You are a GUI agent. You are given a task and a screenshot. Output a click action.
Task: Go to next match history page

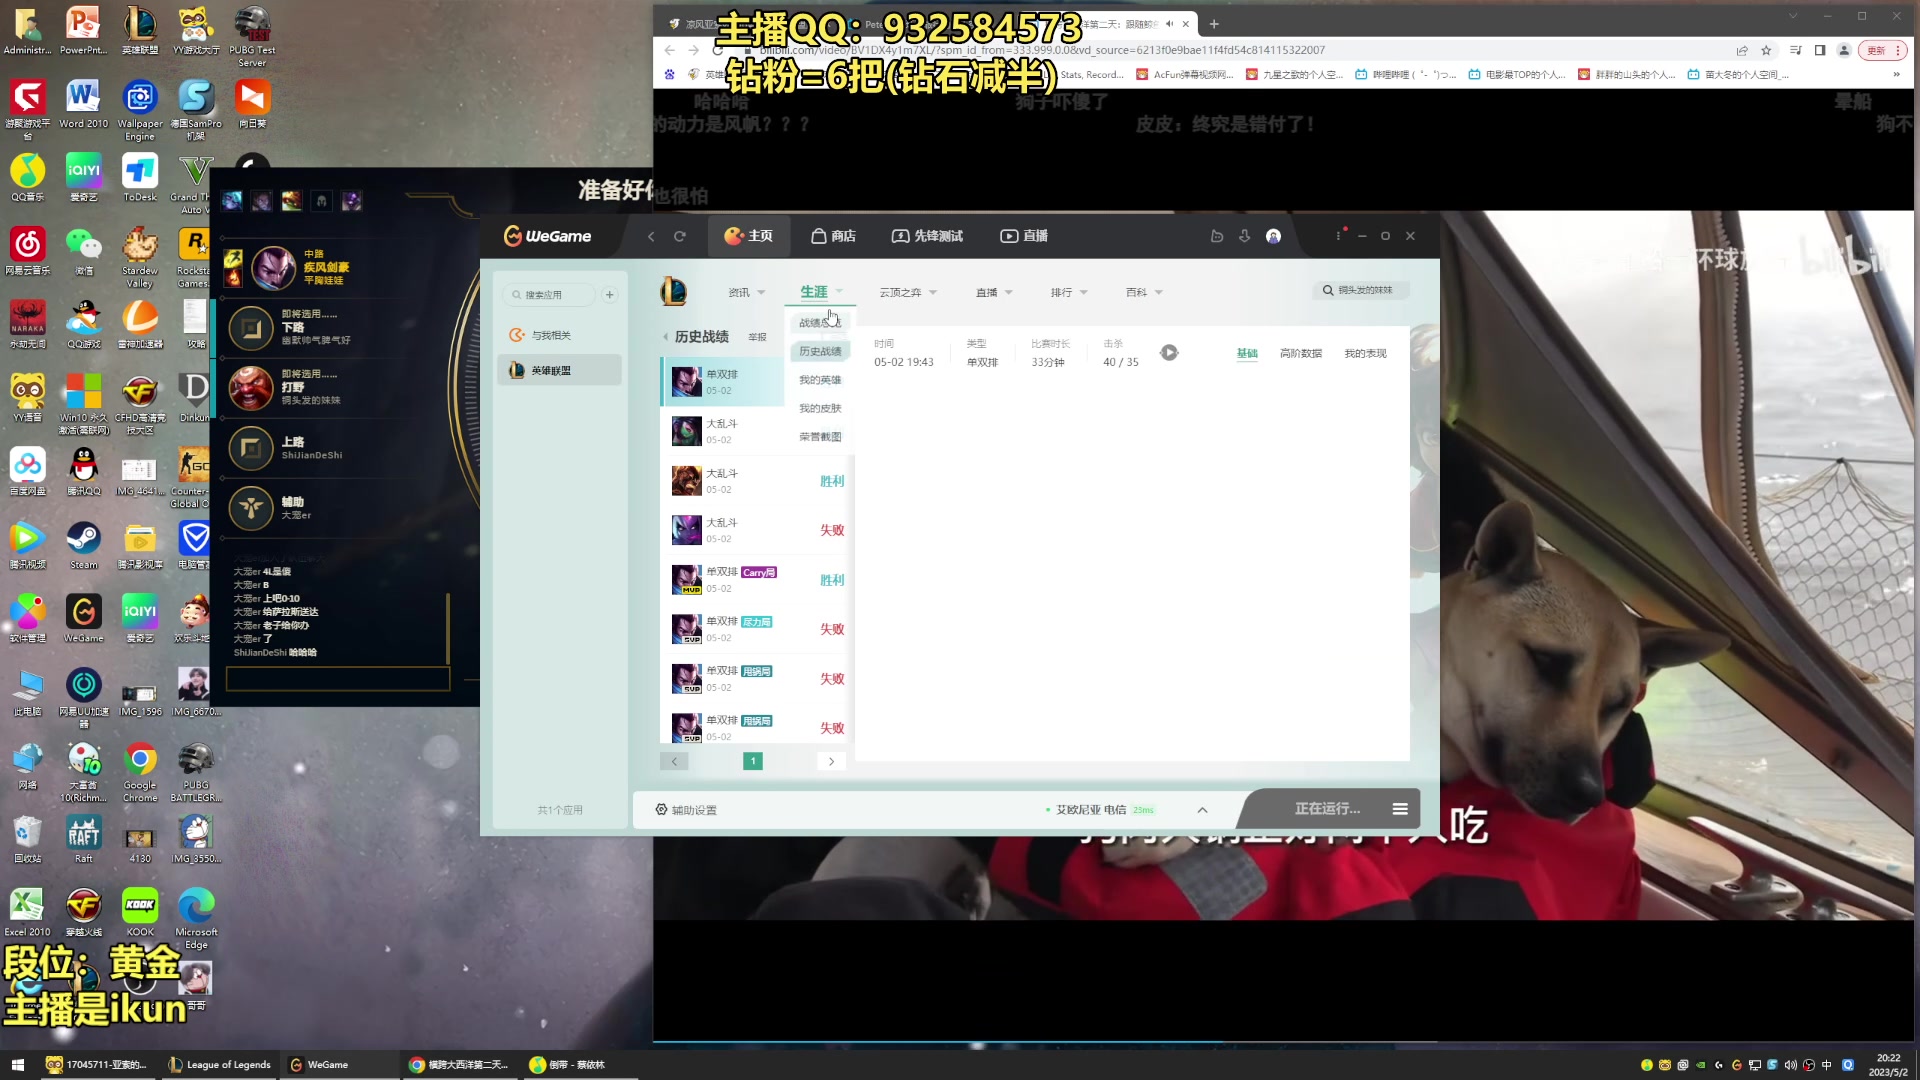(831, 762)
